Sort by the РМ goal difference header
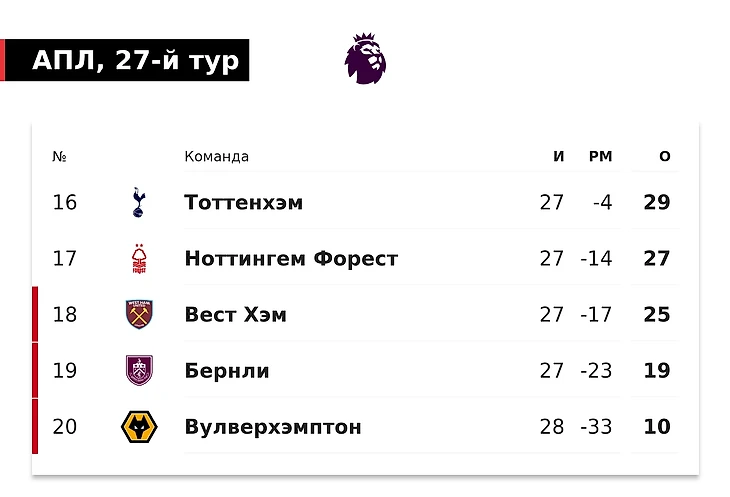The height and width of the screenshot is (497, 730). [x=601, y=156]
